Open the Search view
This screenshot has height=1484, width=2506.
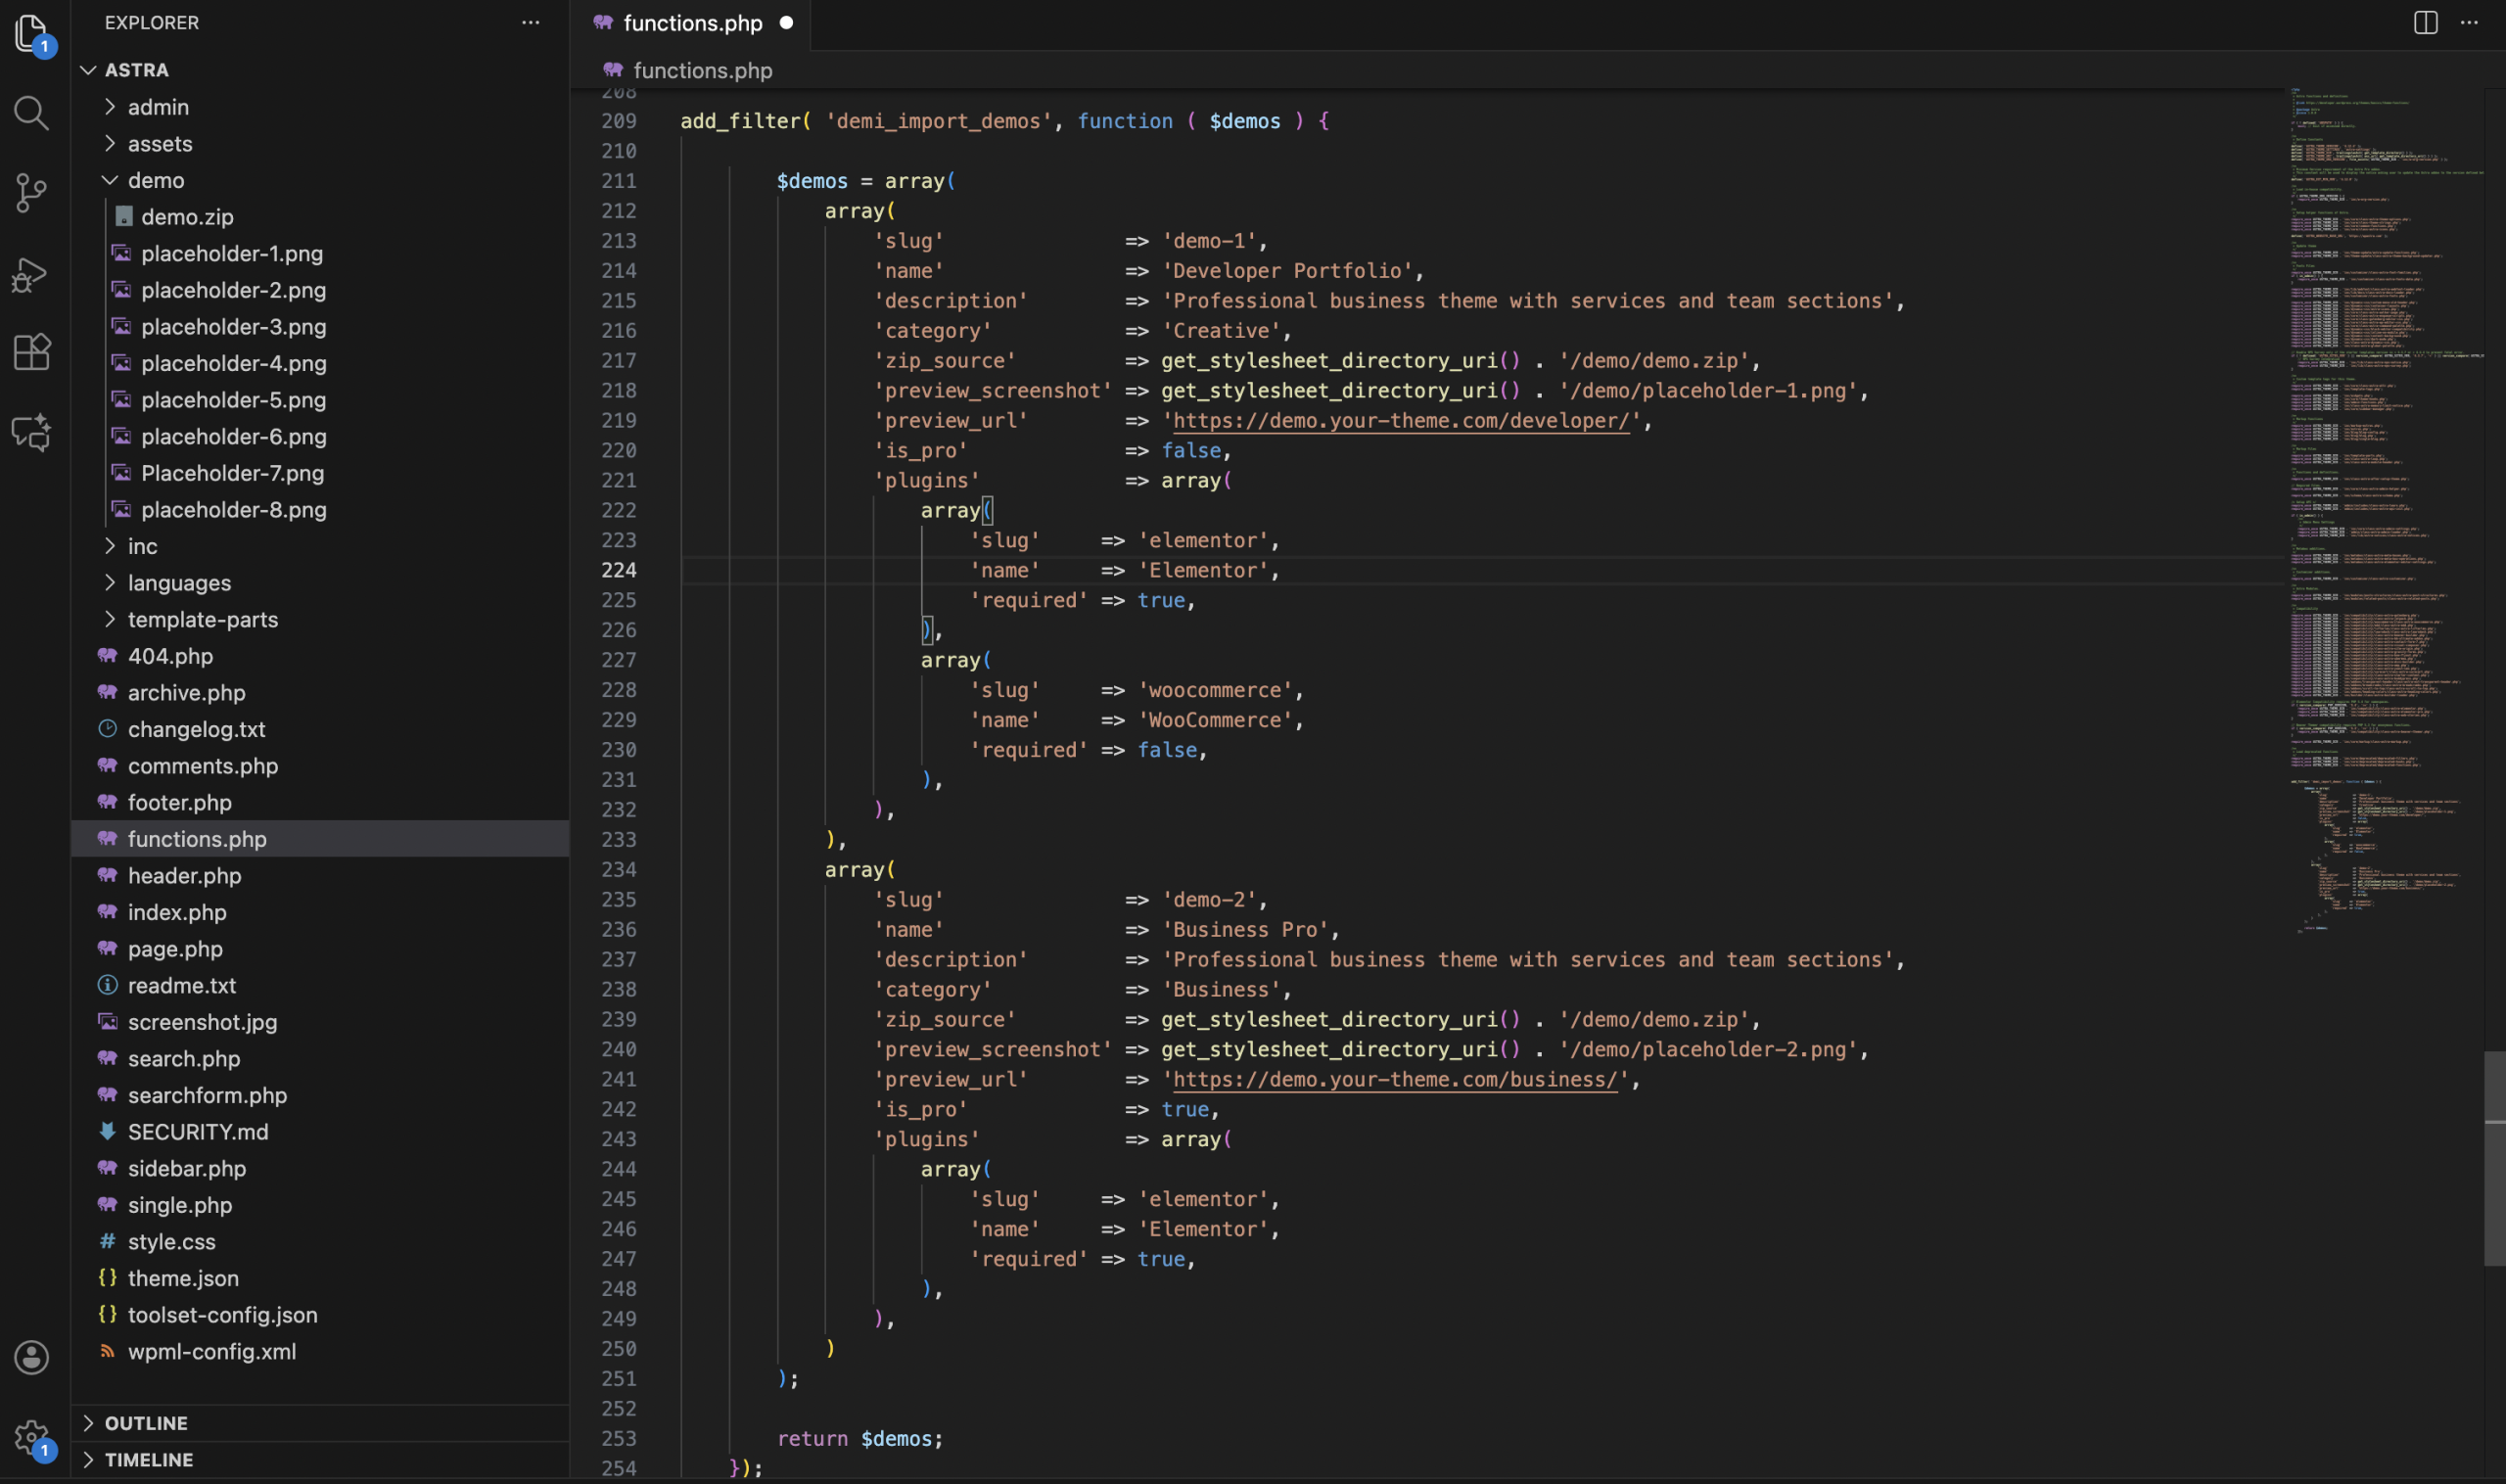(x=31, y=113)
